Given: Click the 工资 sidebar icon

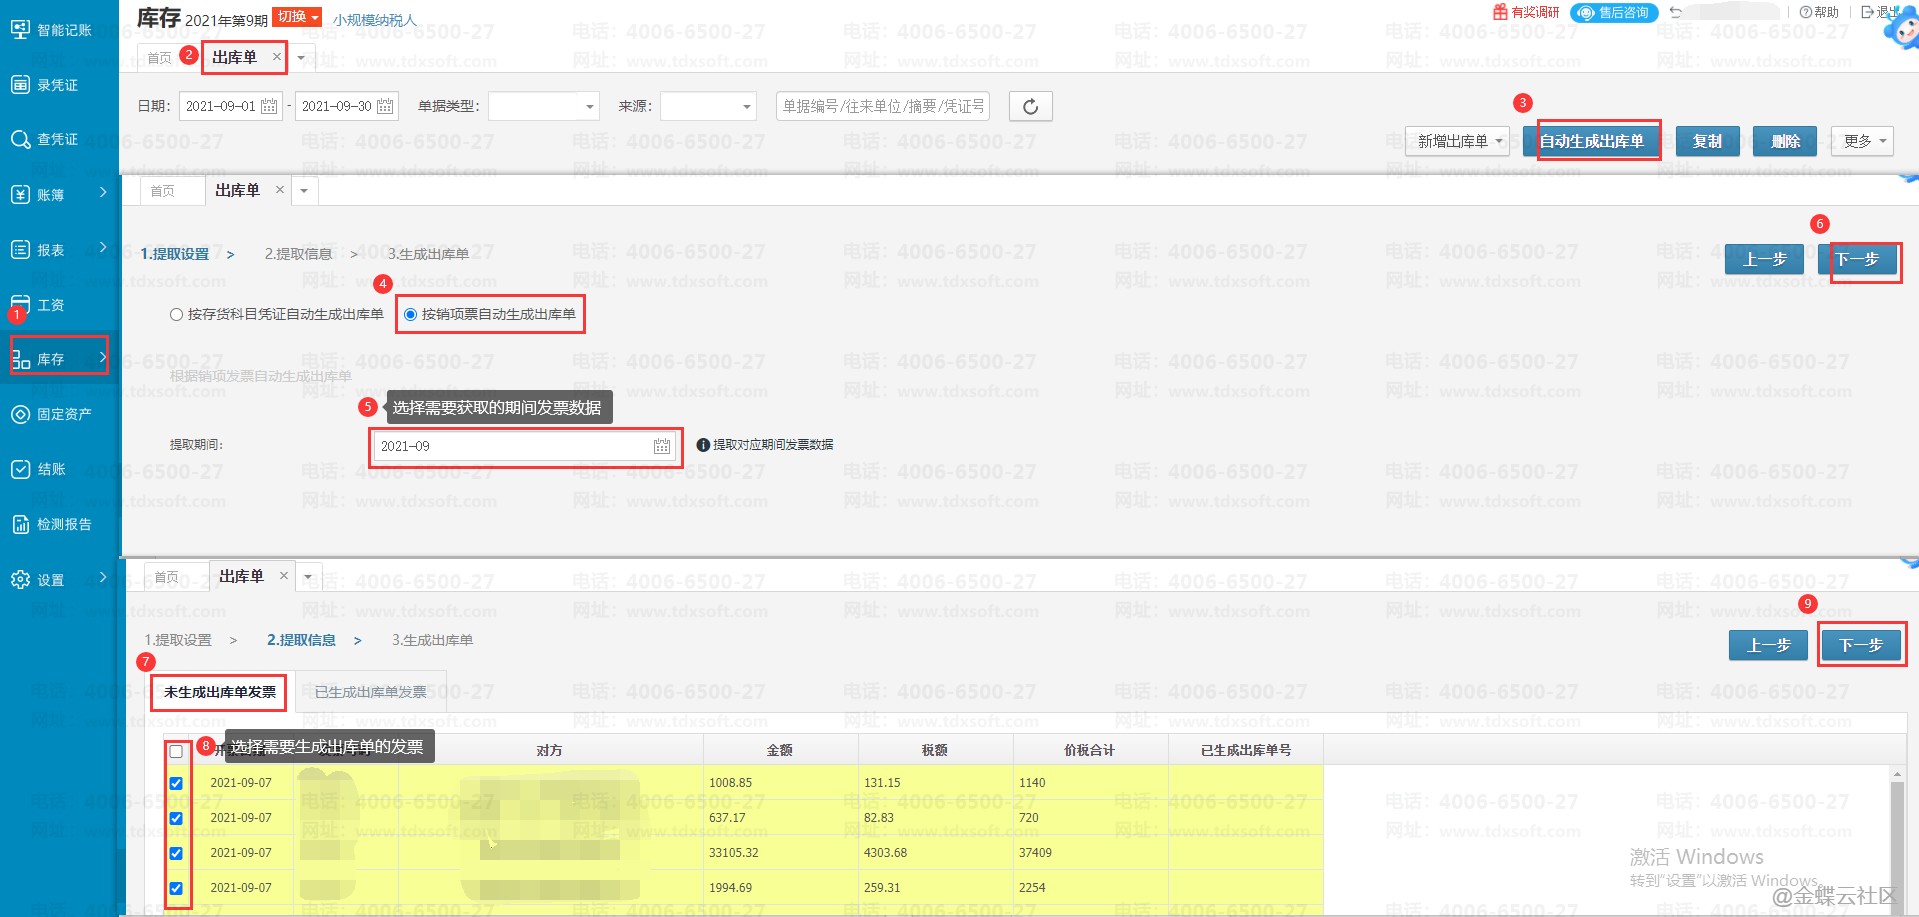Looking at the screenshot, I should (x=20, y=304).
